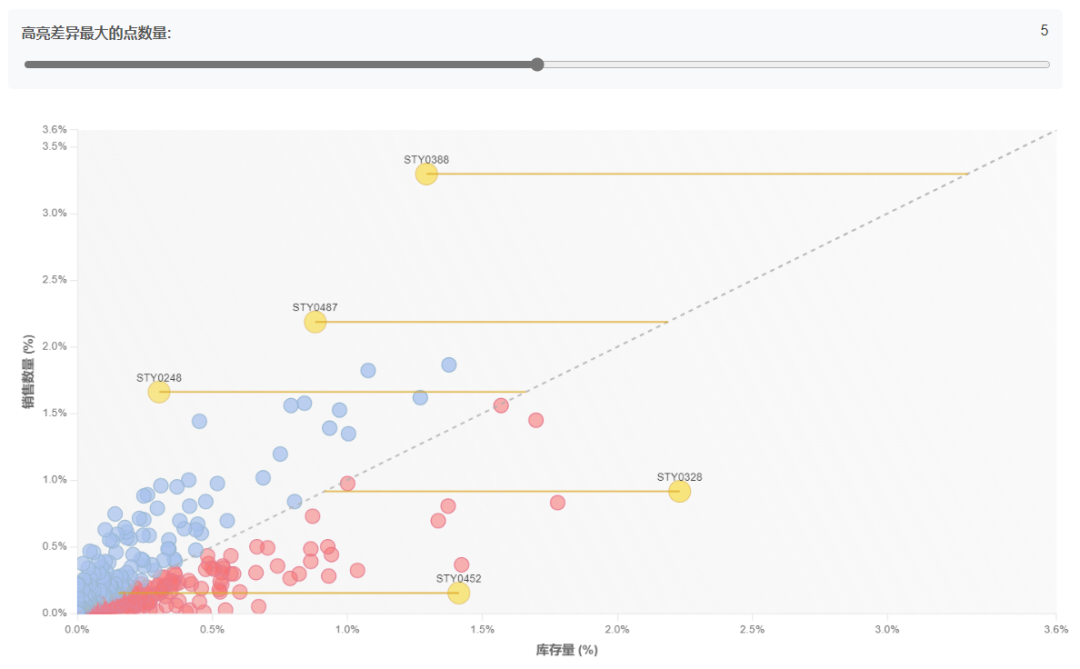
Task: Click the 3.0% tick on x-axis
Action: pos(887,629)
